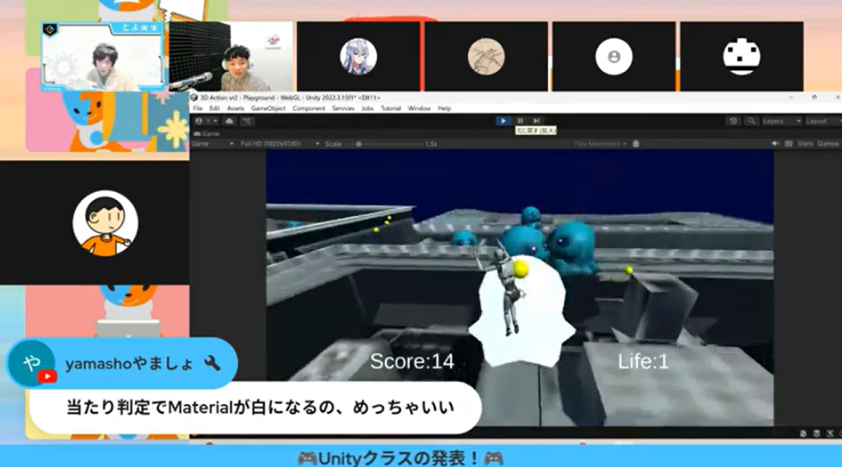Toggle the Stats overlay button
Image resolution: width=842 pixels, height=467 pixels.
(x=805, y=144)
